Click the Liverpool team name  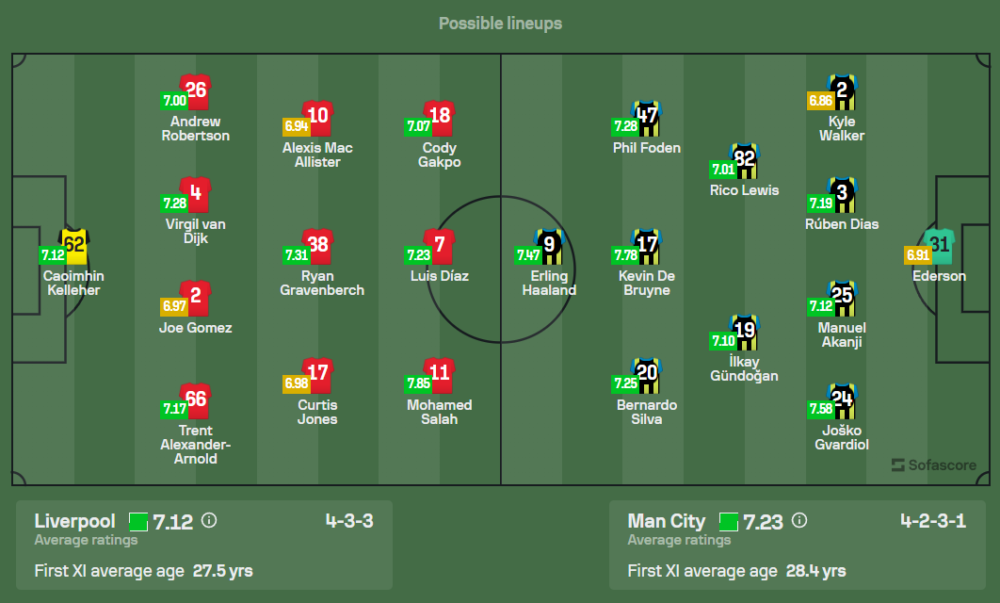(75, 521)
